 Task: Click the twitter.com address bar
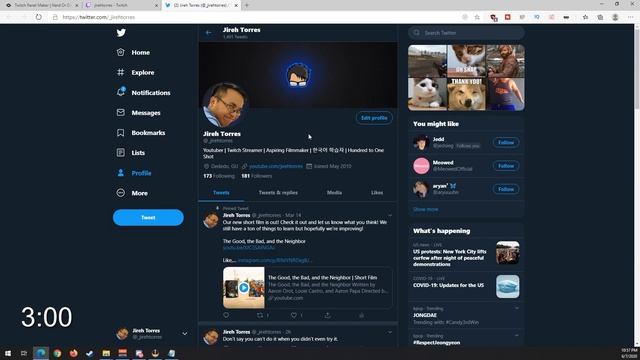pyautogui.click(x=261, y=17)
